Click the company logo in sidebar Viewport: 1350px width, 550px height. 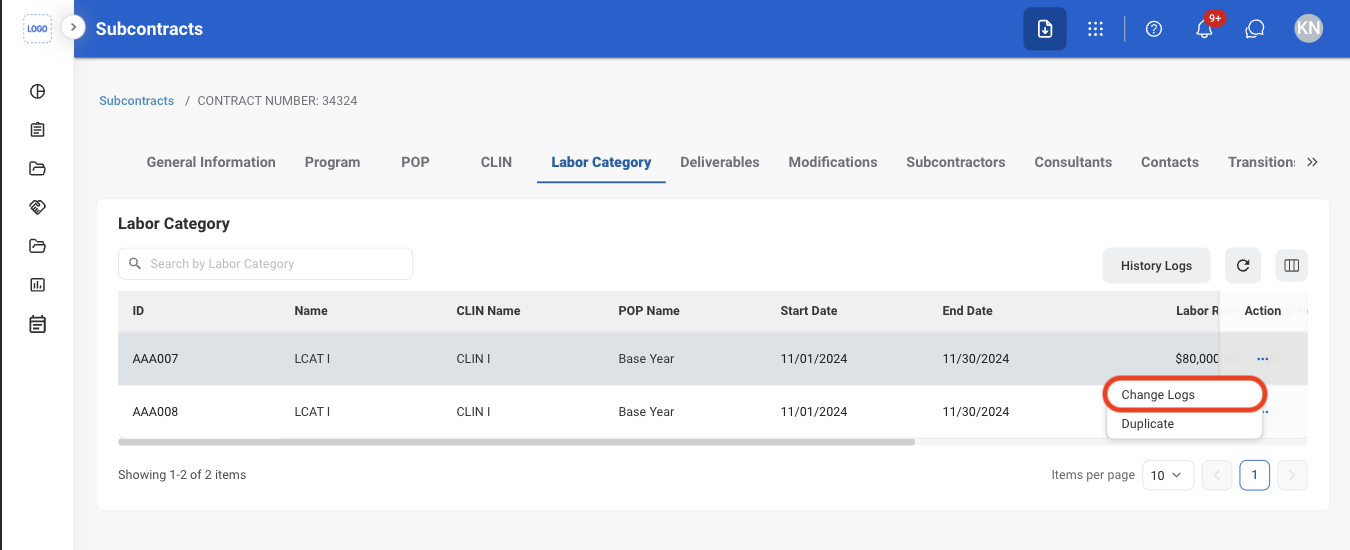pyautogui.click(x=37, y=29)
